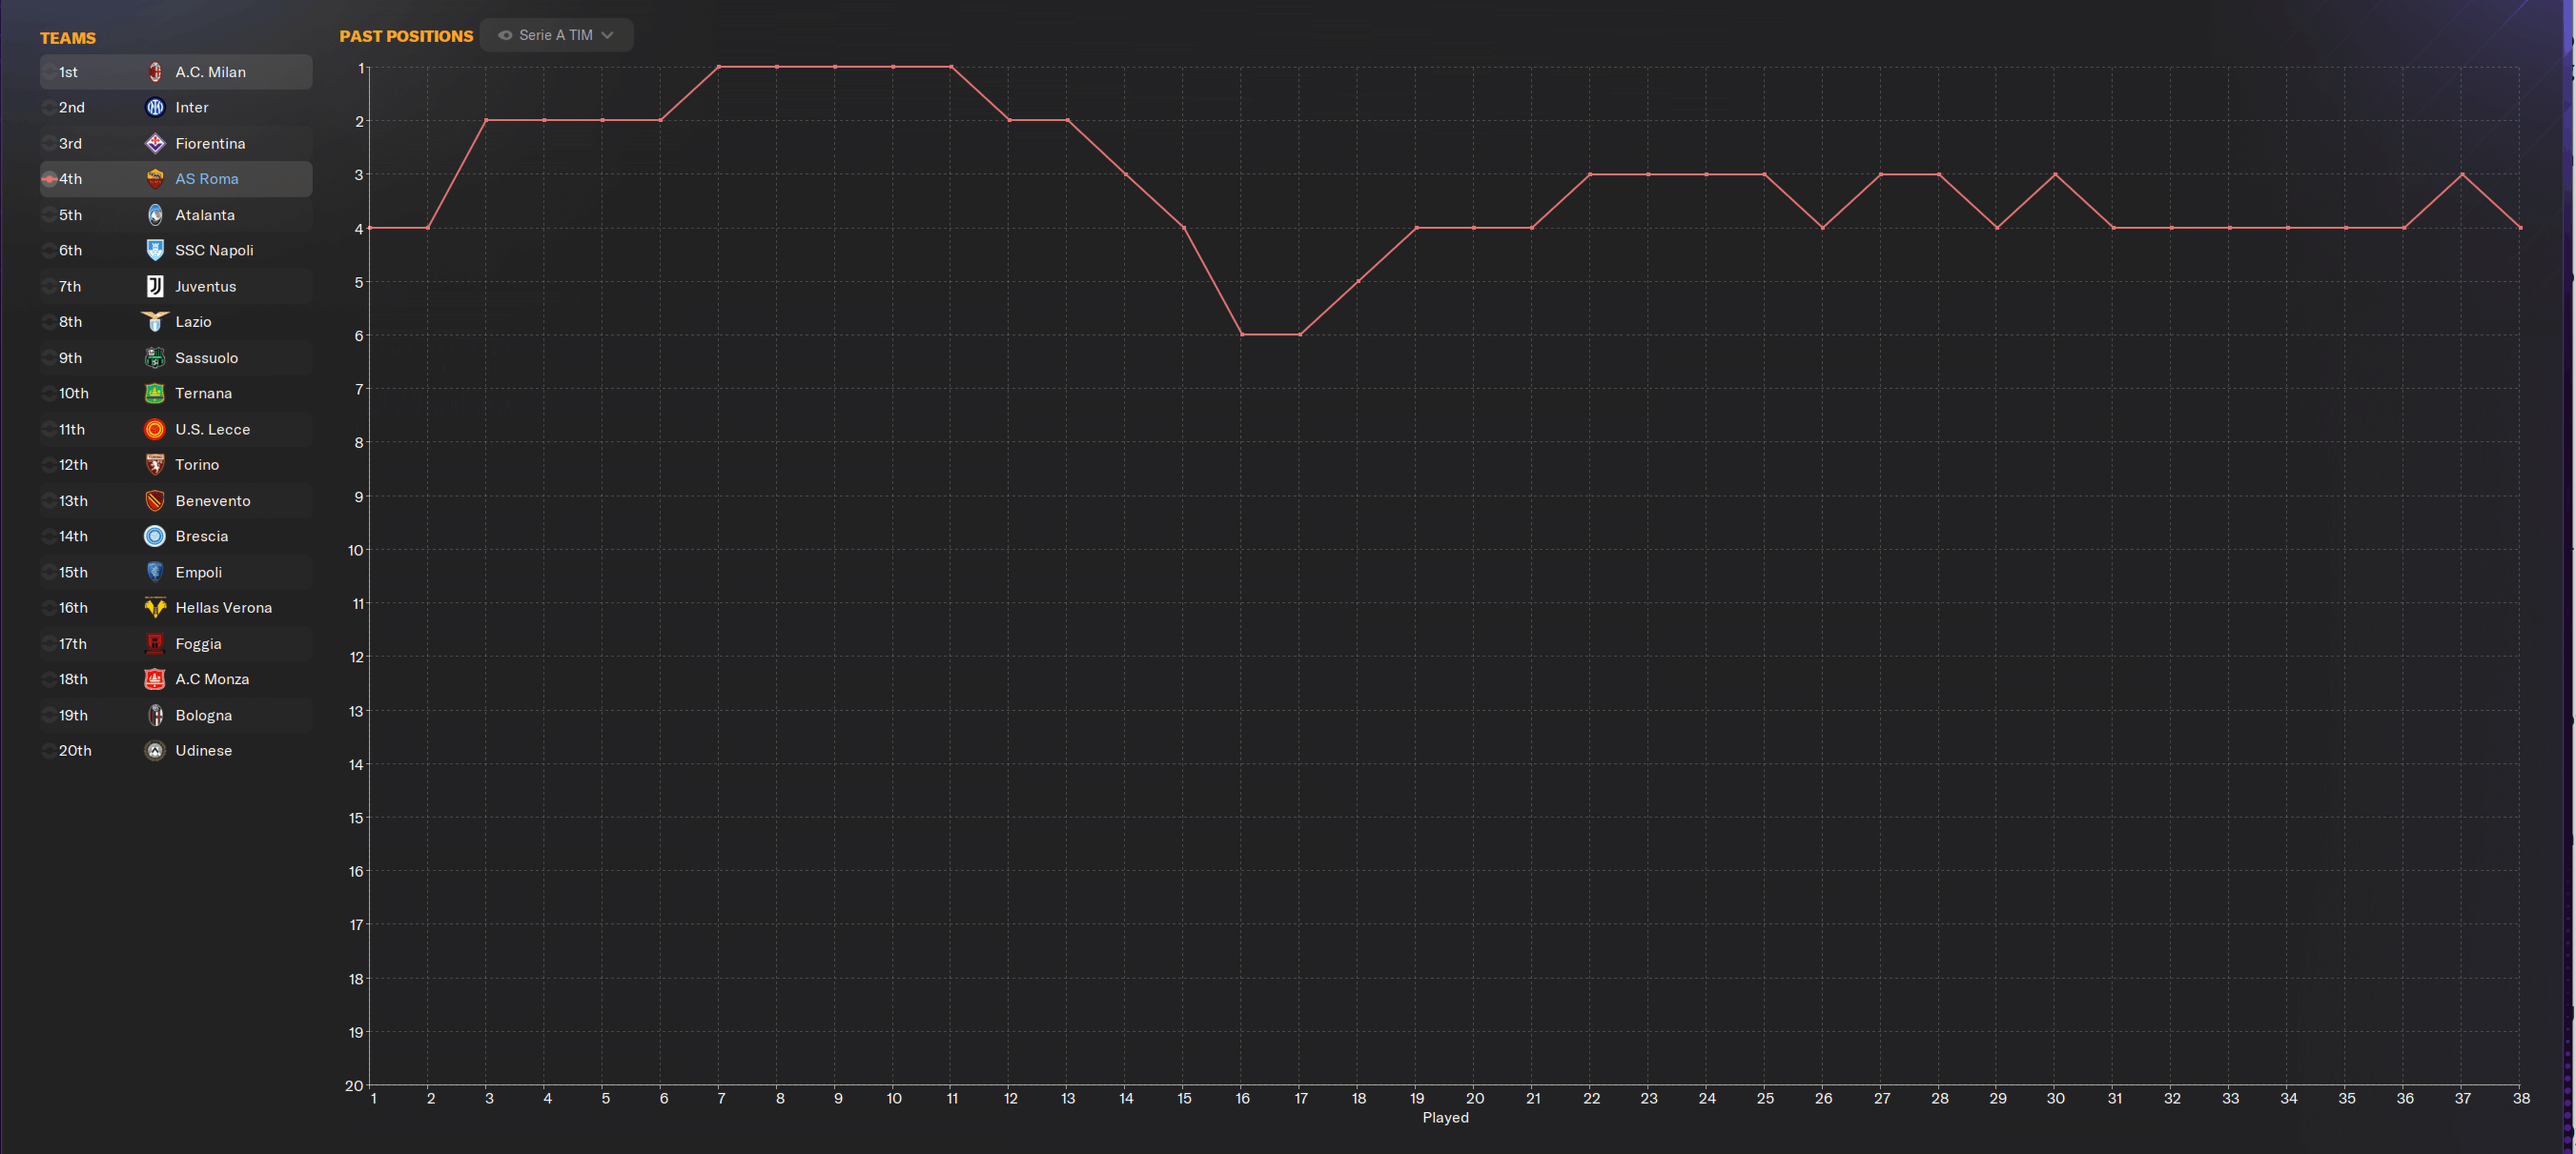Screen dimensions: 2576x1154
Task: Click the Ternana club badge
Action: pos(155,393)
